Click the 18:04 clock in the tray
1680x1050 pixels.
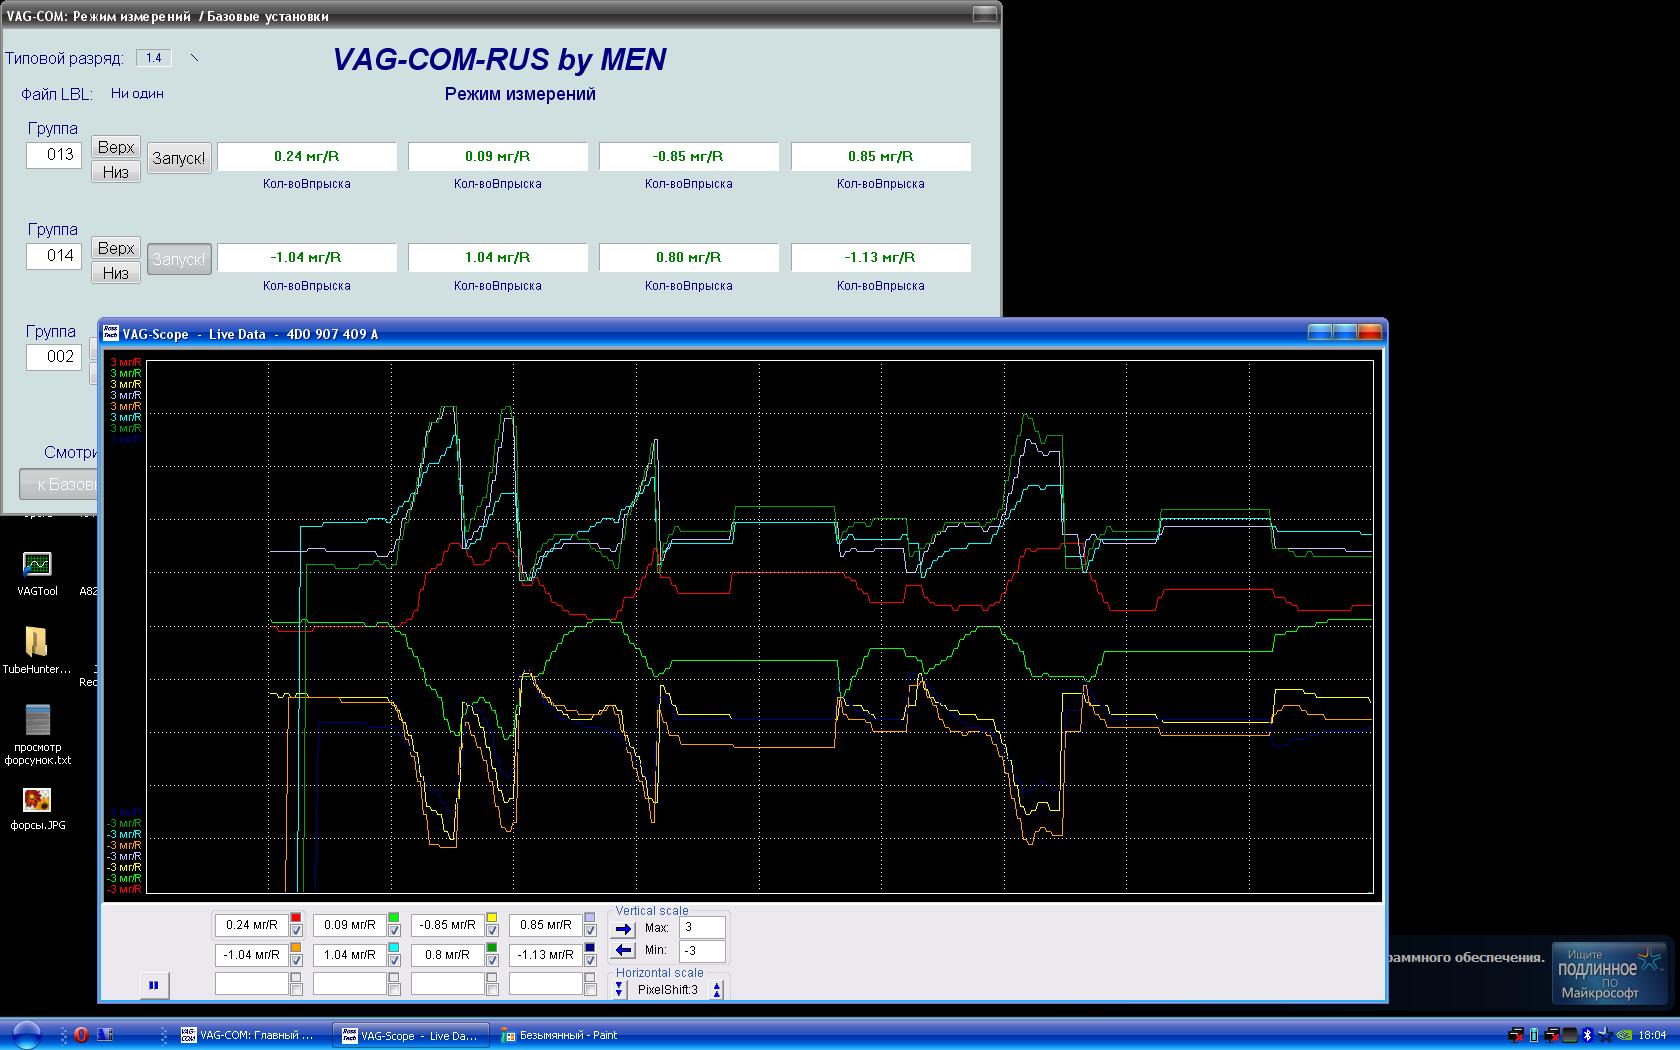1653,1035
